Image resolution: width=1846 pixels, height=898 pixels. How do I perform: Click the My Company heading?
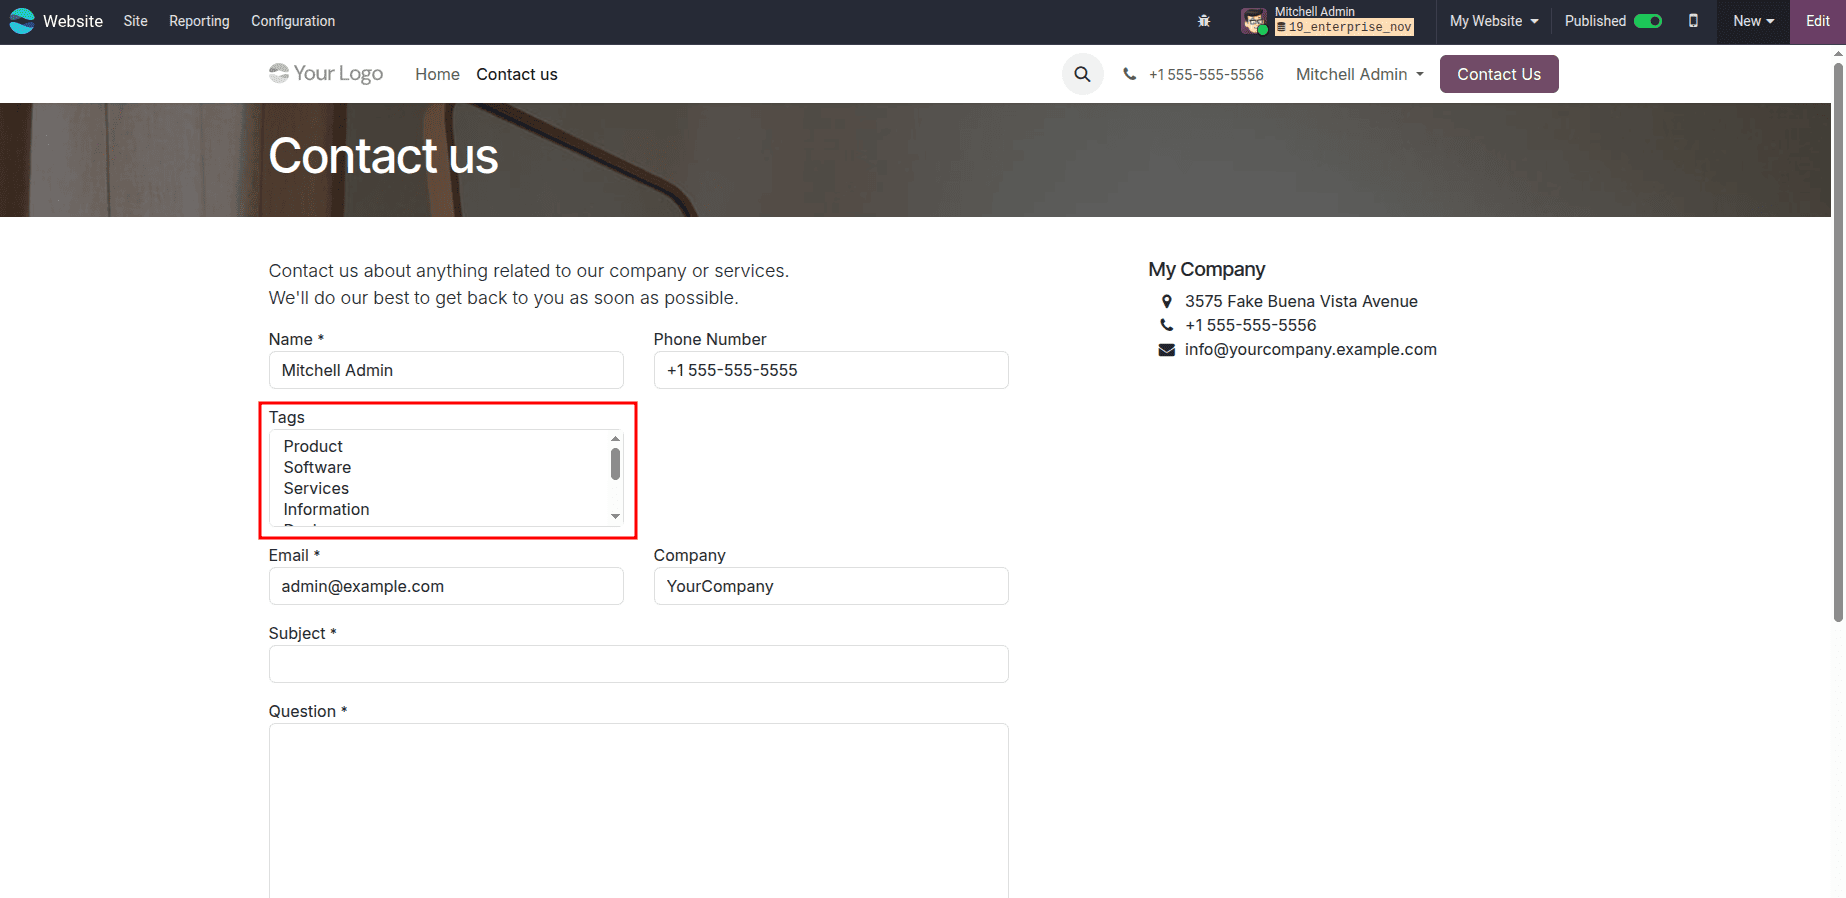[1206, 269]
